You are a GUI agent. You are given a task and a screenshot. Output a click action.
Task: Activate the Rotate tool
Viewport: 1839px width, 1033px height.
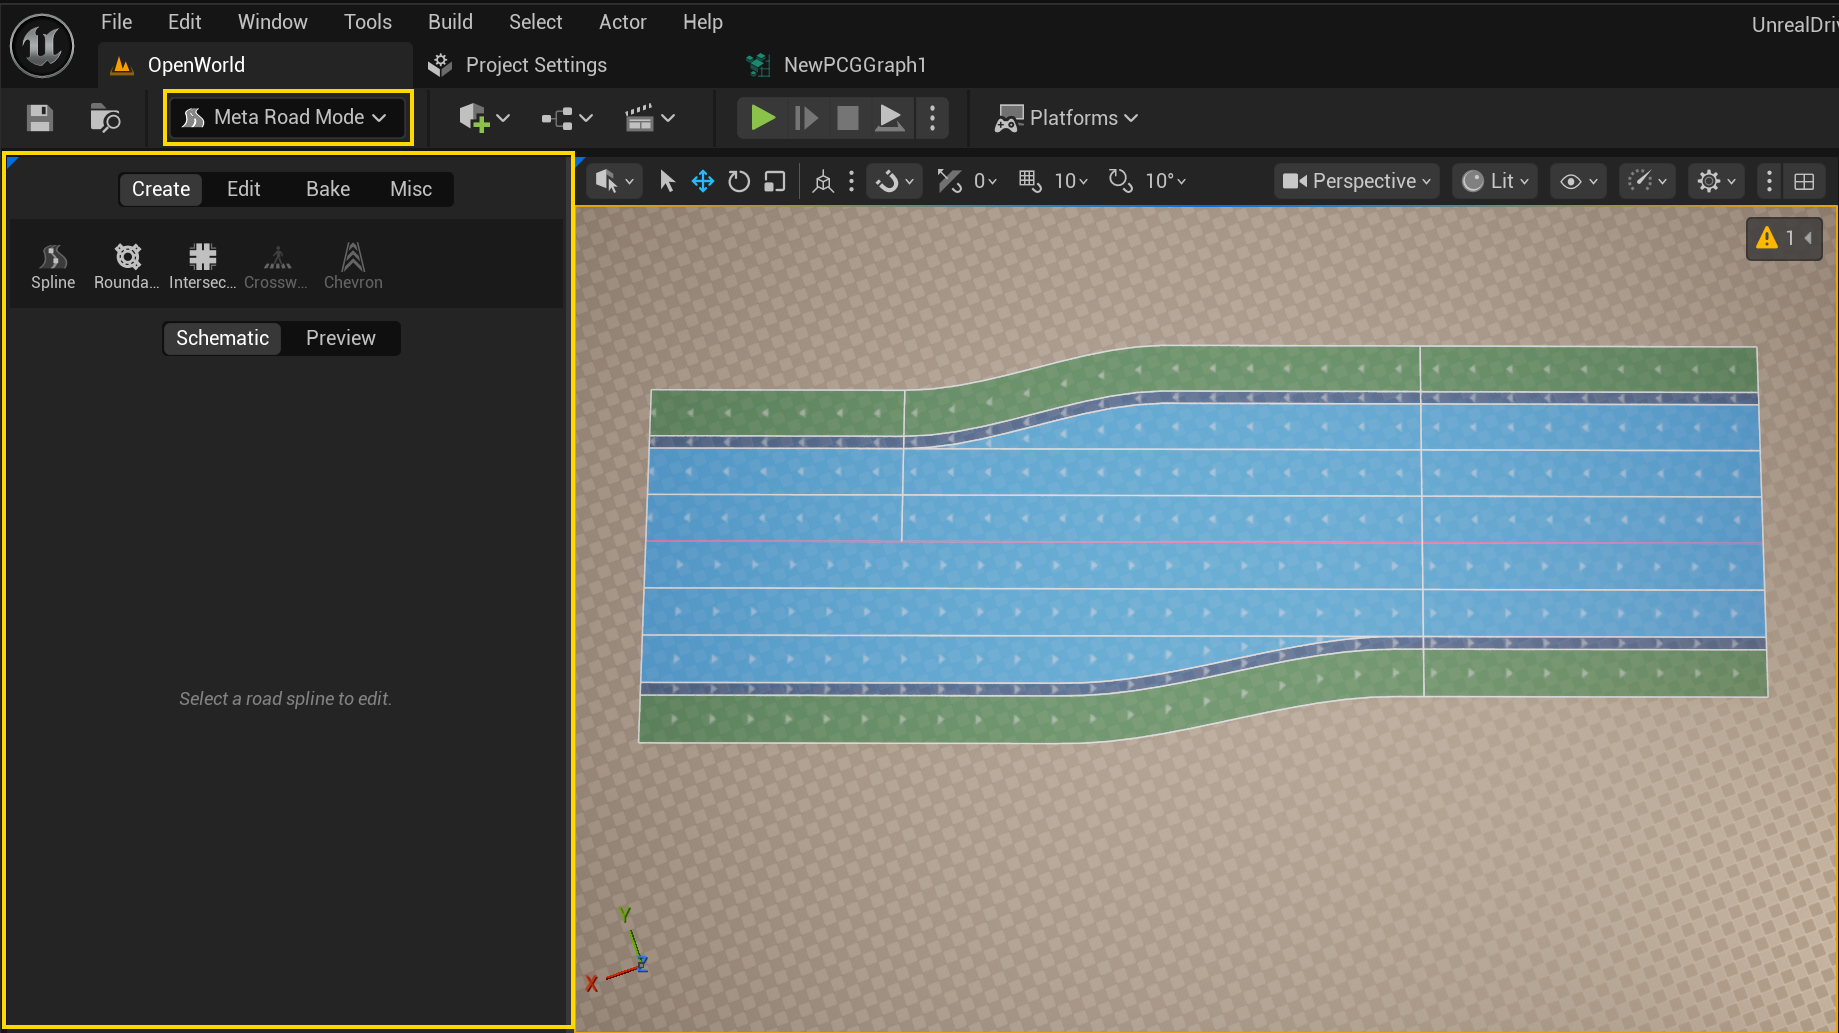coord(739,181)
